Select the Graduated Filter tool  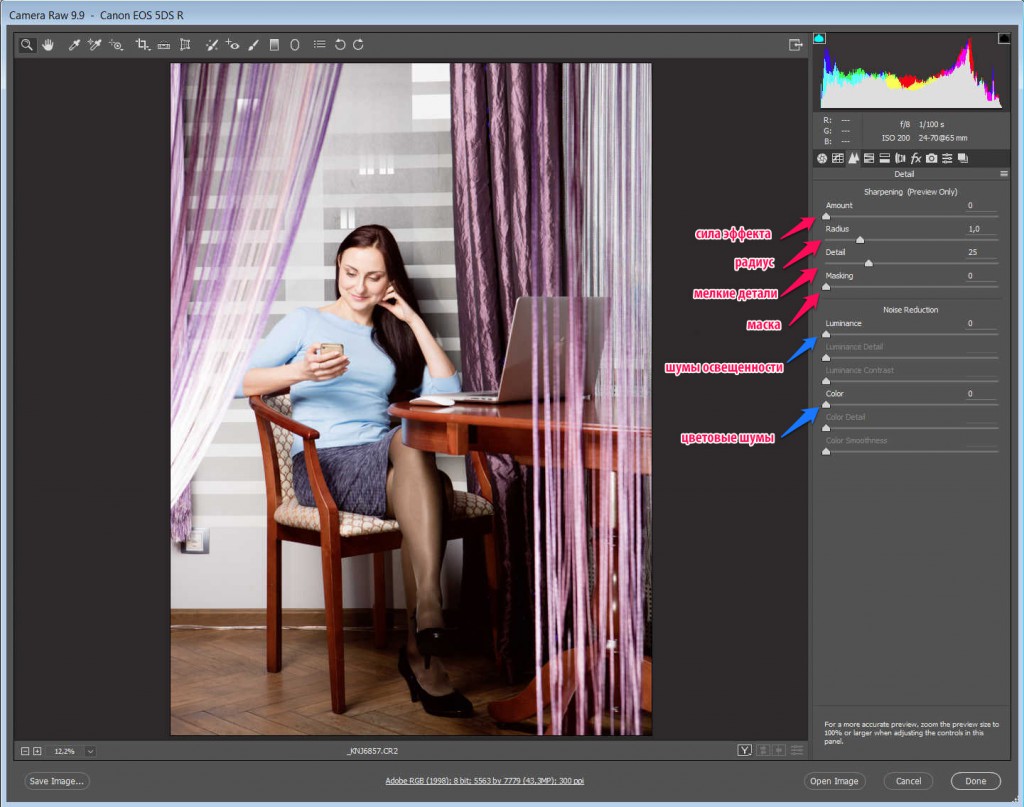tap(274, 45)
